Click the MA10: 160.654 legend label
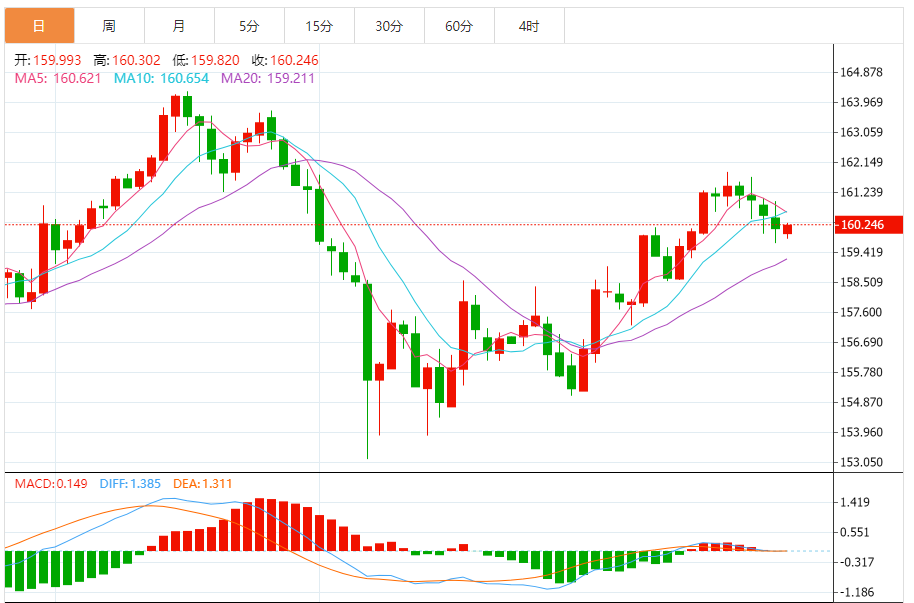Image resolution: width=914 pixels, height=603 pixels. coord(161,78)
